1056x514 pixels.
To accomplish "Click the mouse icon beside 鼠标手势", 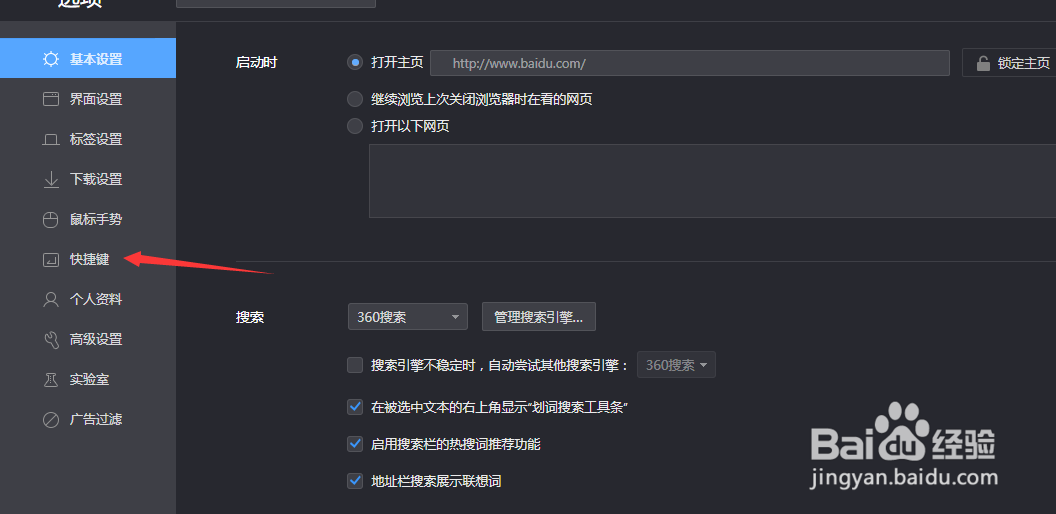I will click(x=51, y=220).
